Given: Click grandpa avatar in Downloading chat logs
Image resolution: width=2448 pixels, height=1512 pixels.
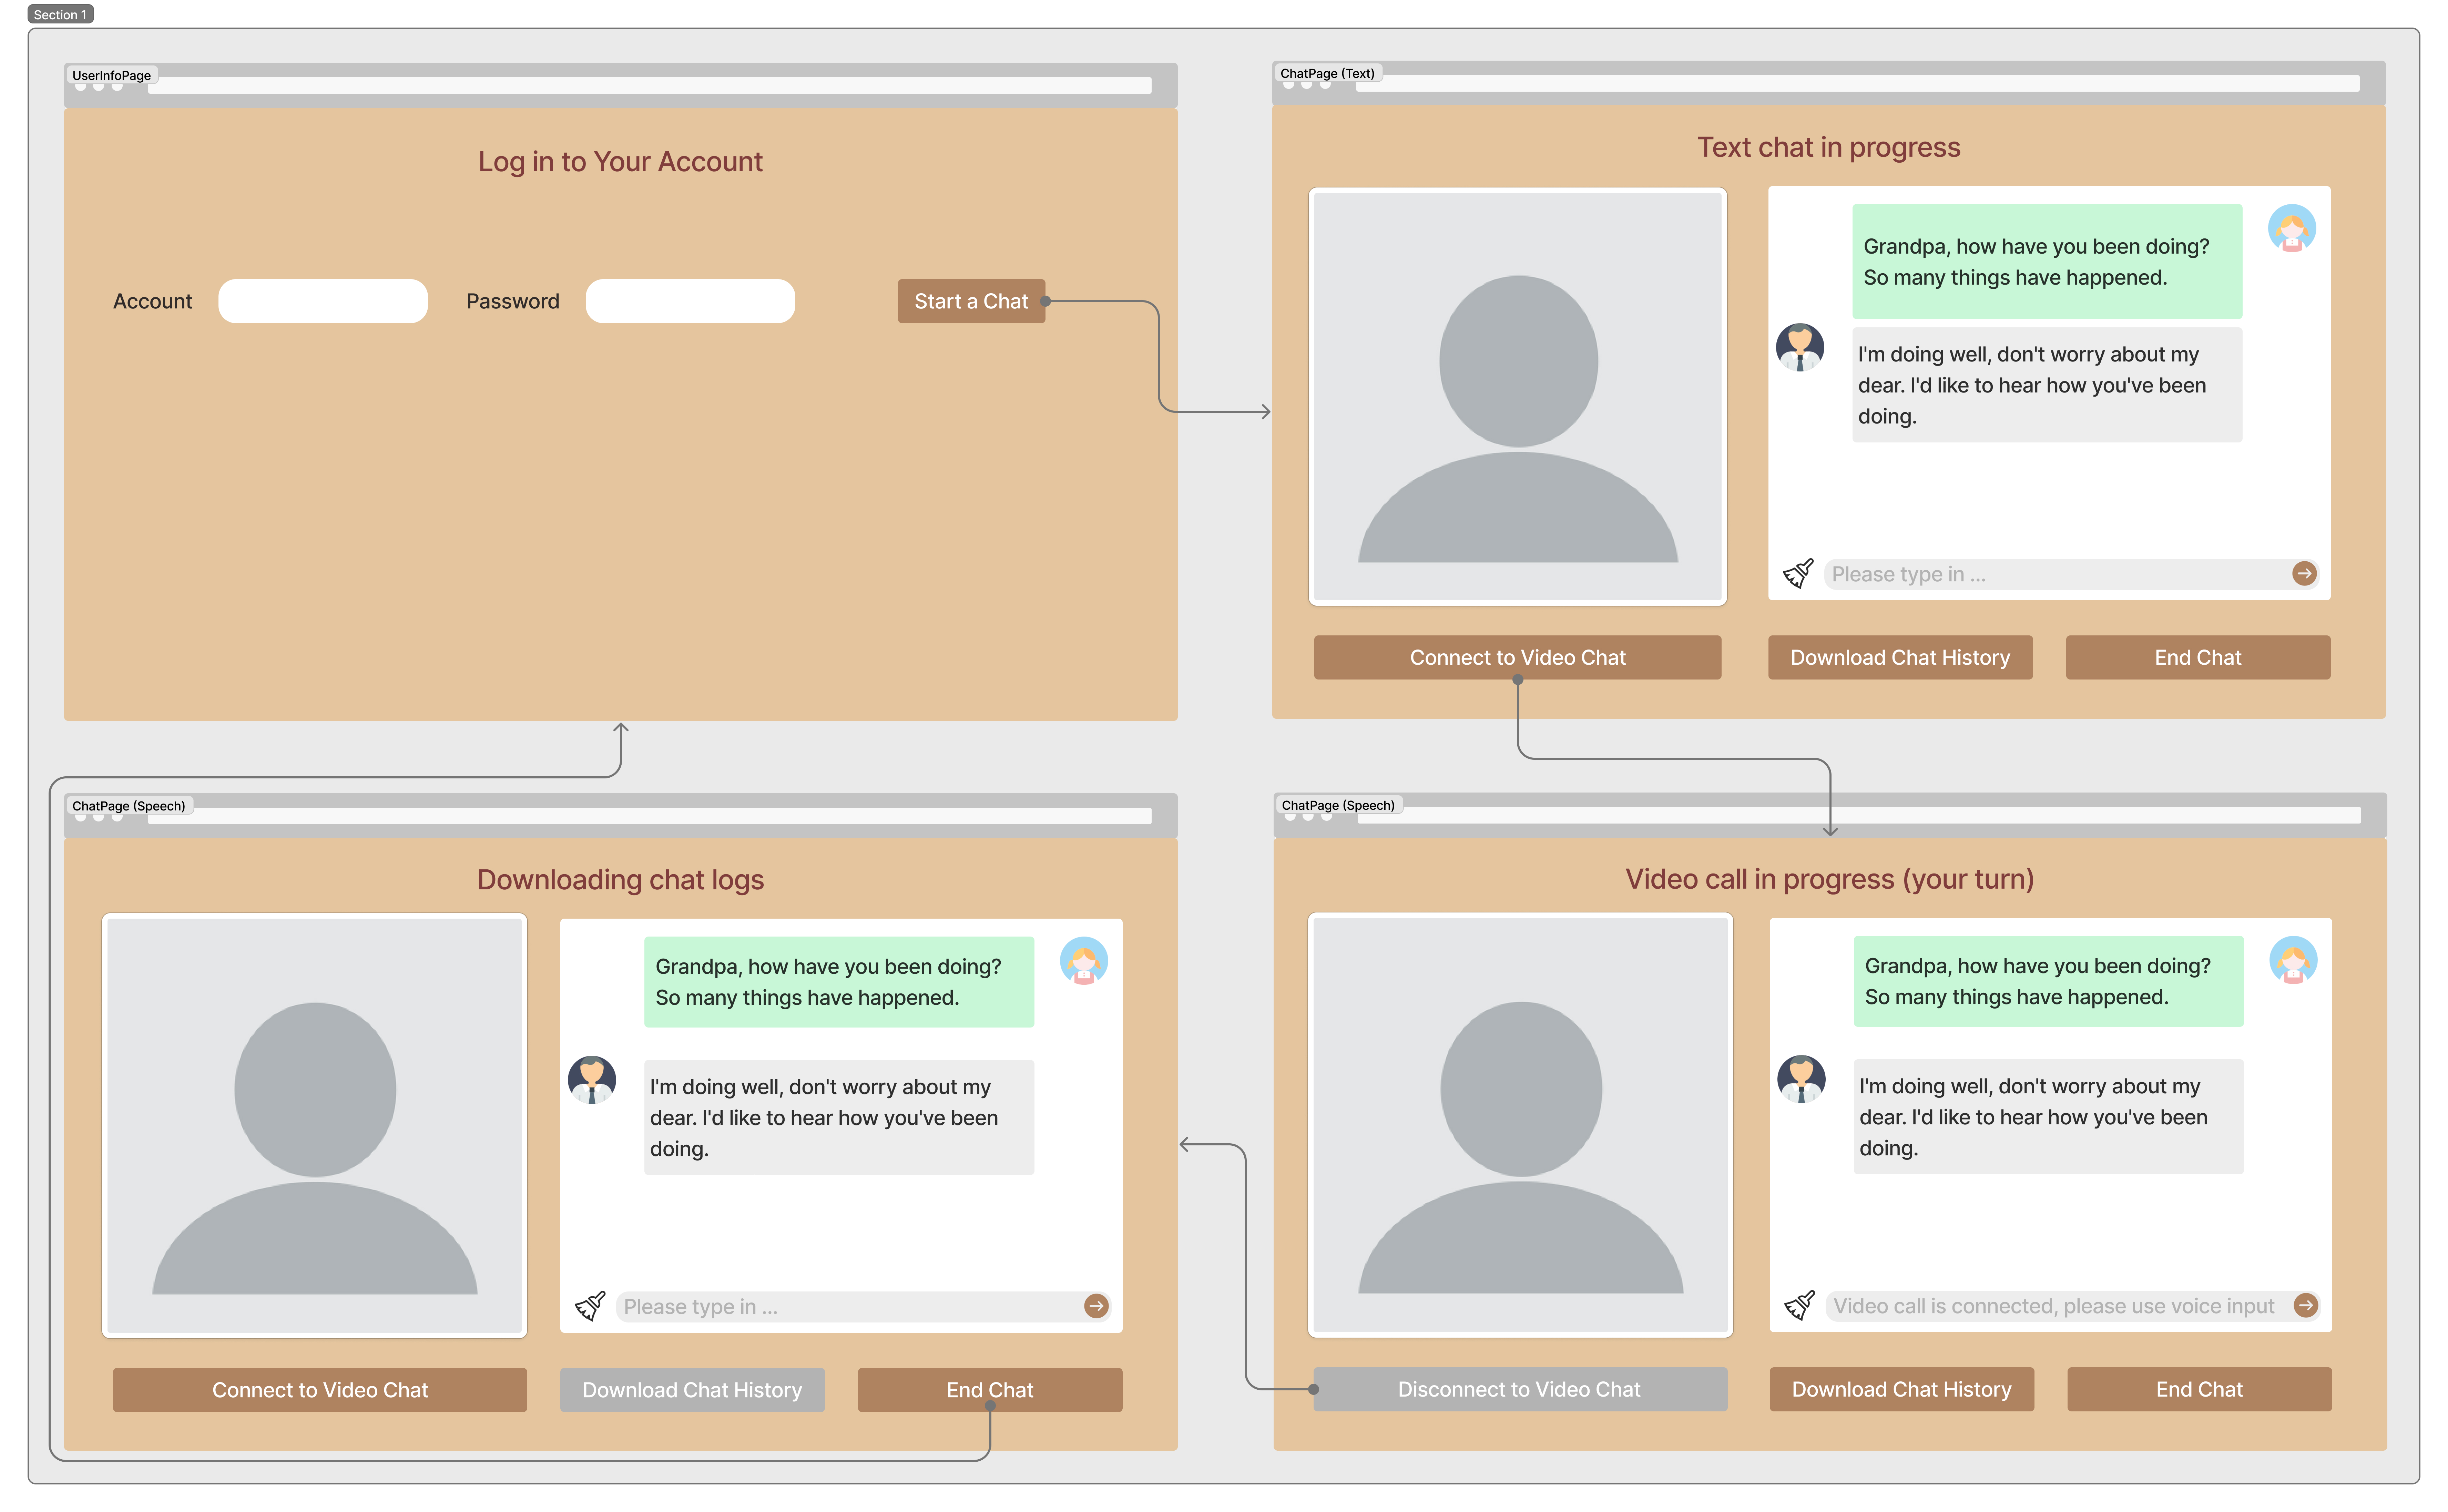Looking at the screenshot, I should [592, 1080].
